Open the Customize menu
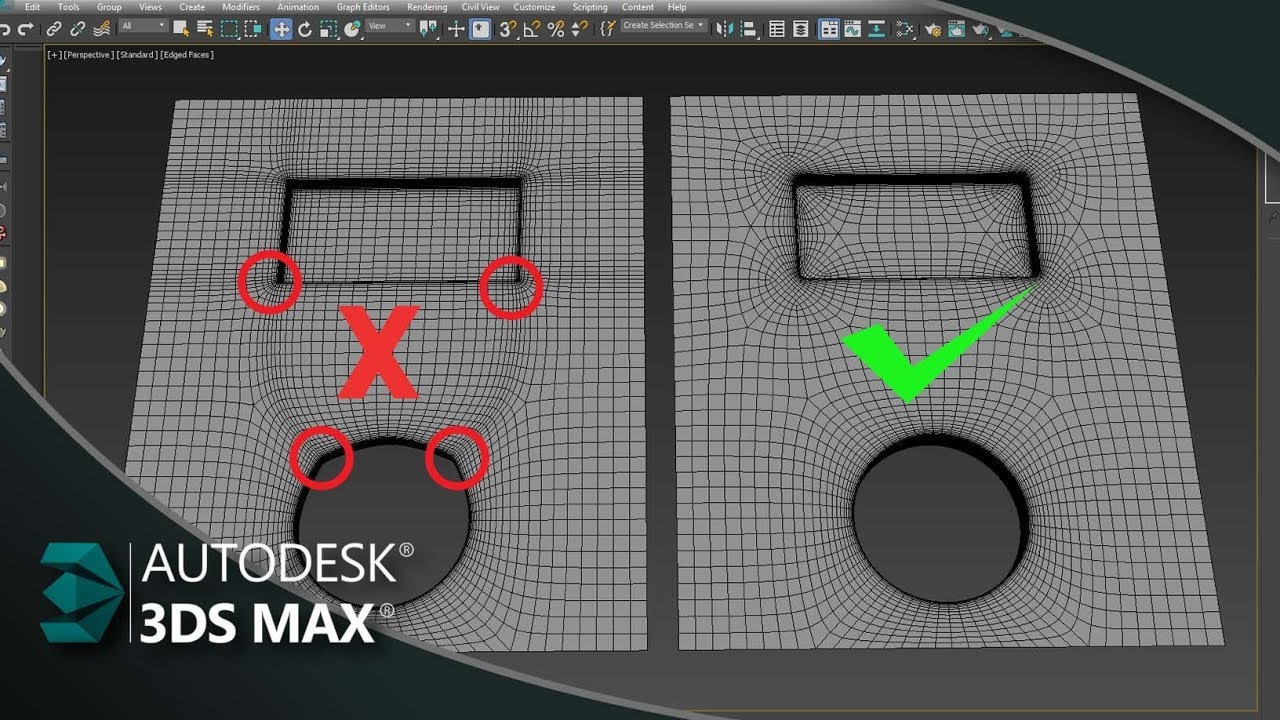The image size is (1280, 720). 534,7
